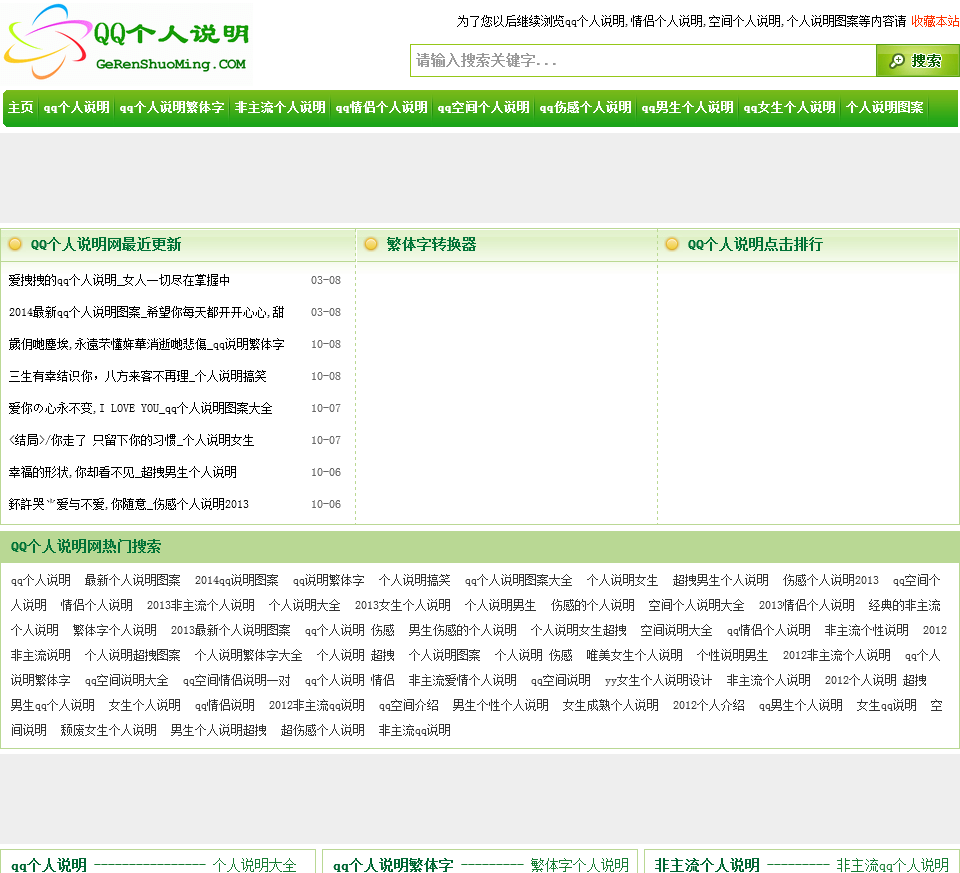Click hot search tag 2013非主流个人说明
The width and height of the screenshot is (960, 873).
201,605
